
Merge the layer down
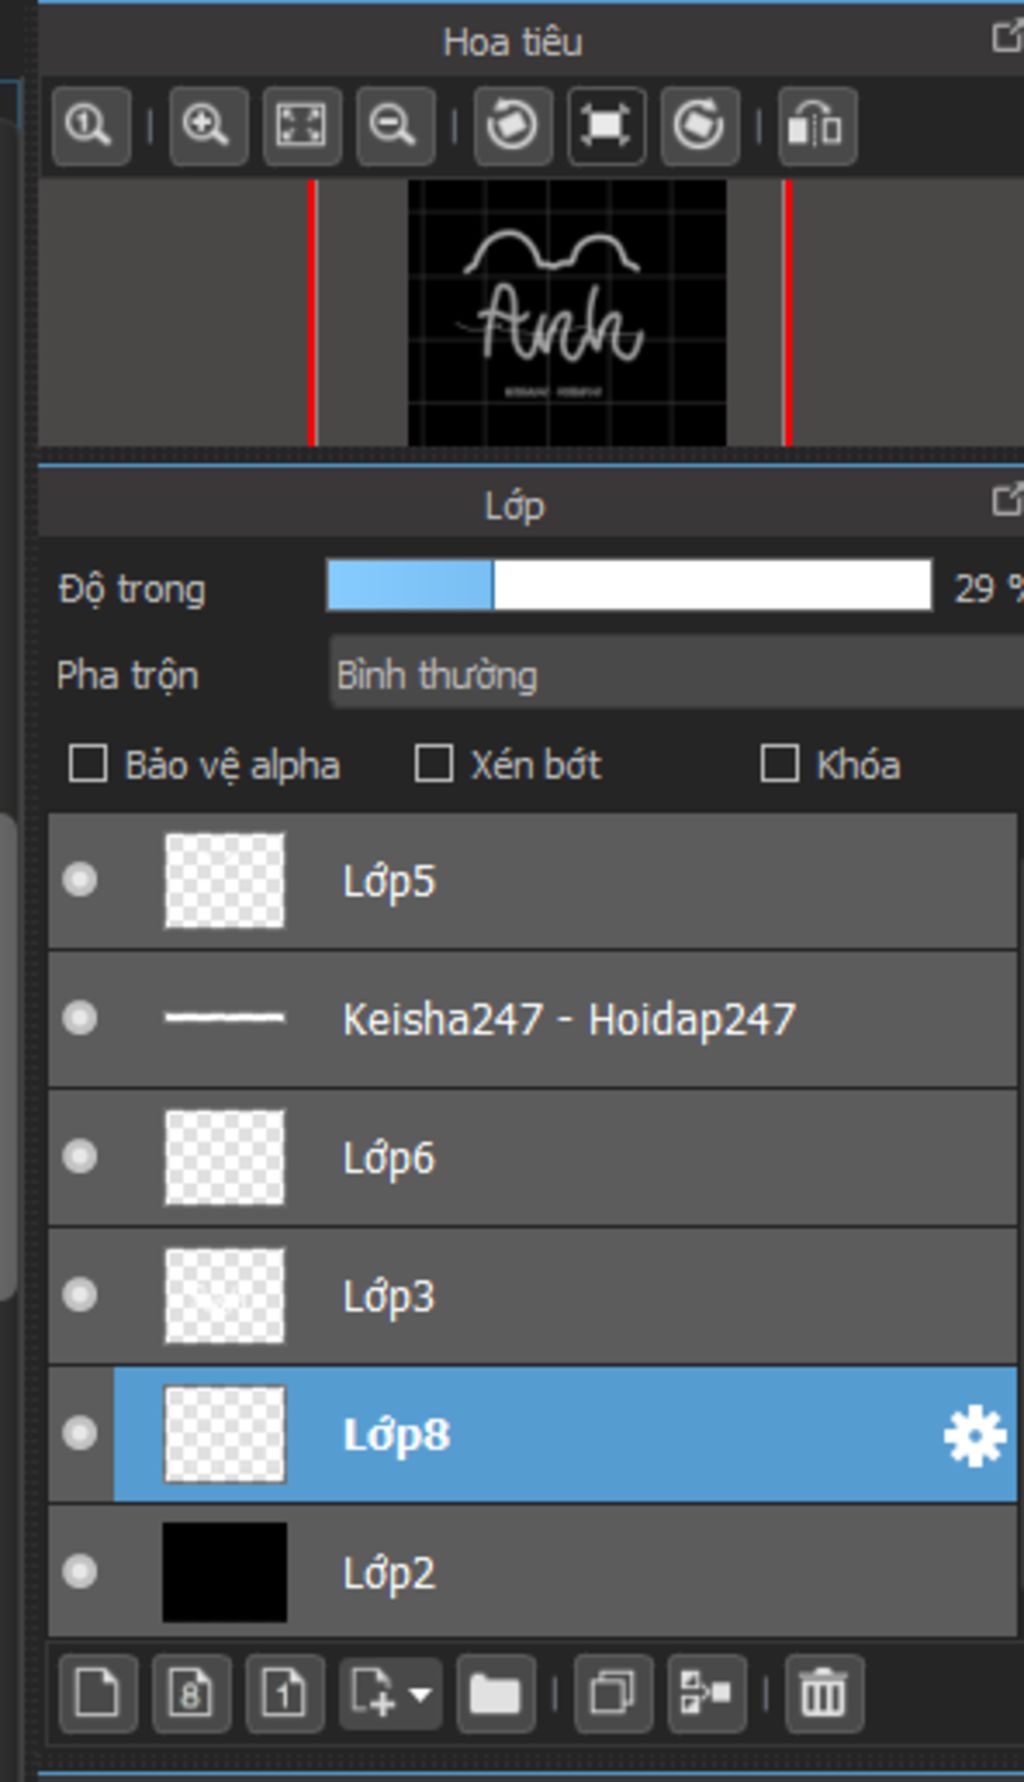(x=707, y=1693)
